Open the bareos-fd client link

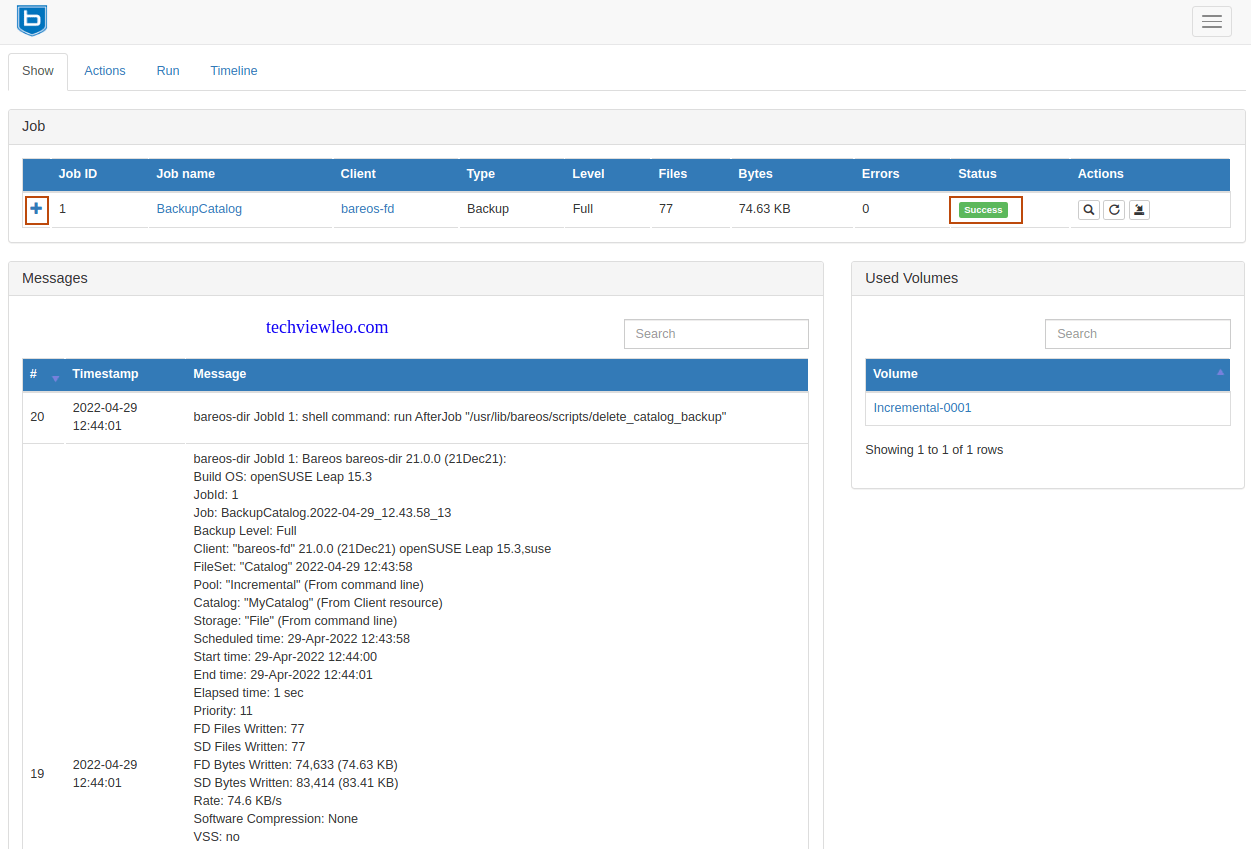(x=367, y=209)
